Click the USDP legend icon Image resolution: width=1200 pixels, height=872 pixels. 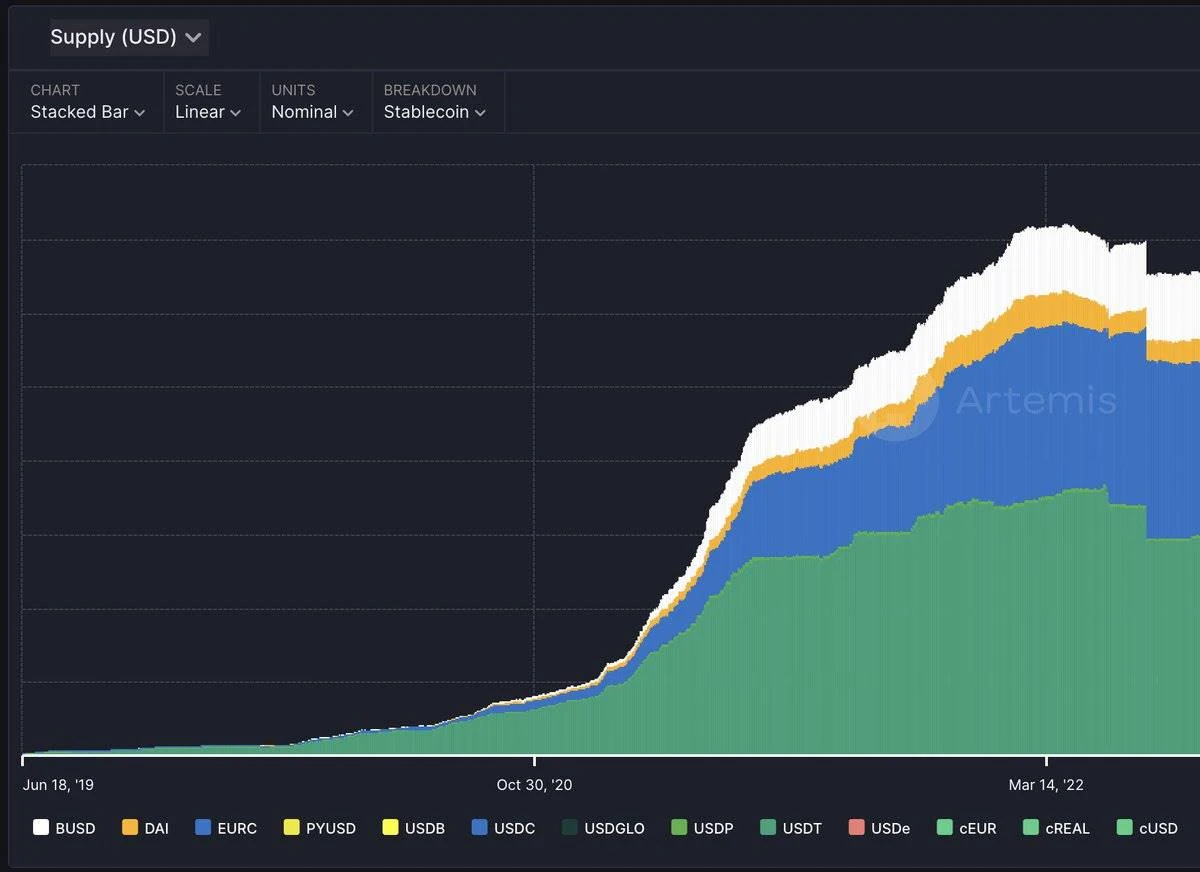tap(680, 828)
